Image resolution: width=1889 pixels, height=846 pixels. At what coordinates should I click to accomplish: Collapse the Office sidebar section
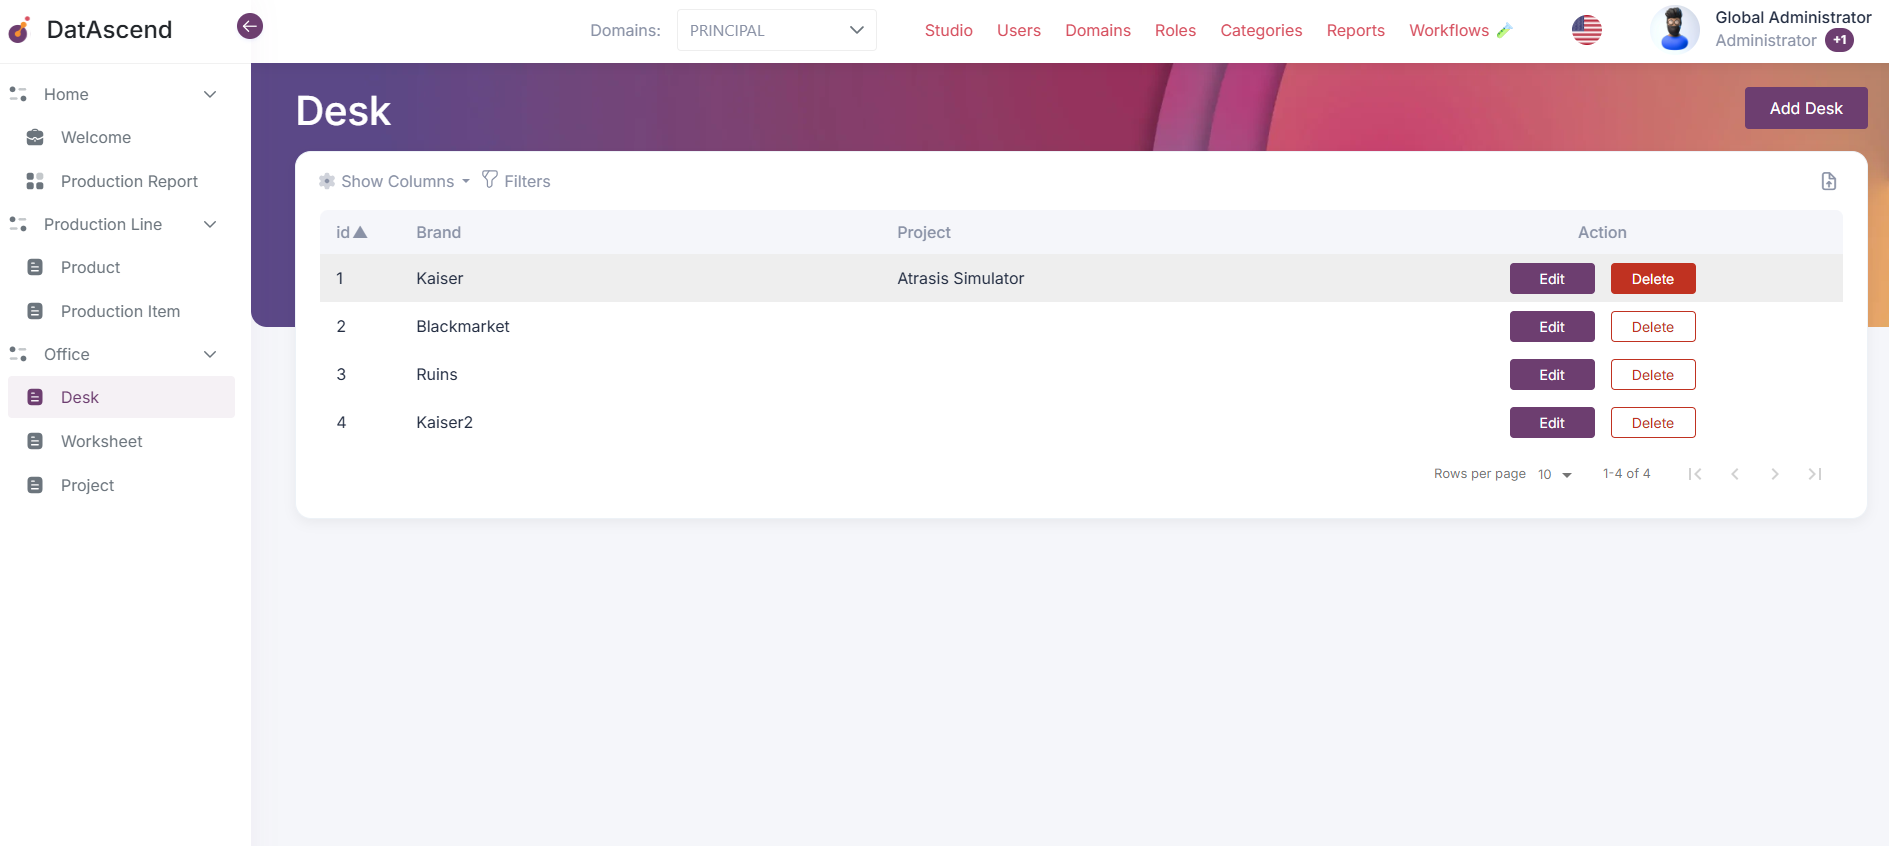(x=210, y=354)
